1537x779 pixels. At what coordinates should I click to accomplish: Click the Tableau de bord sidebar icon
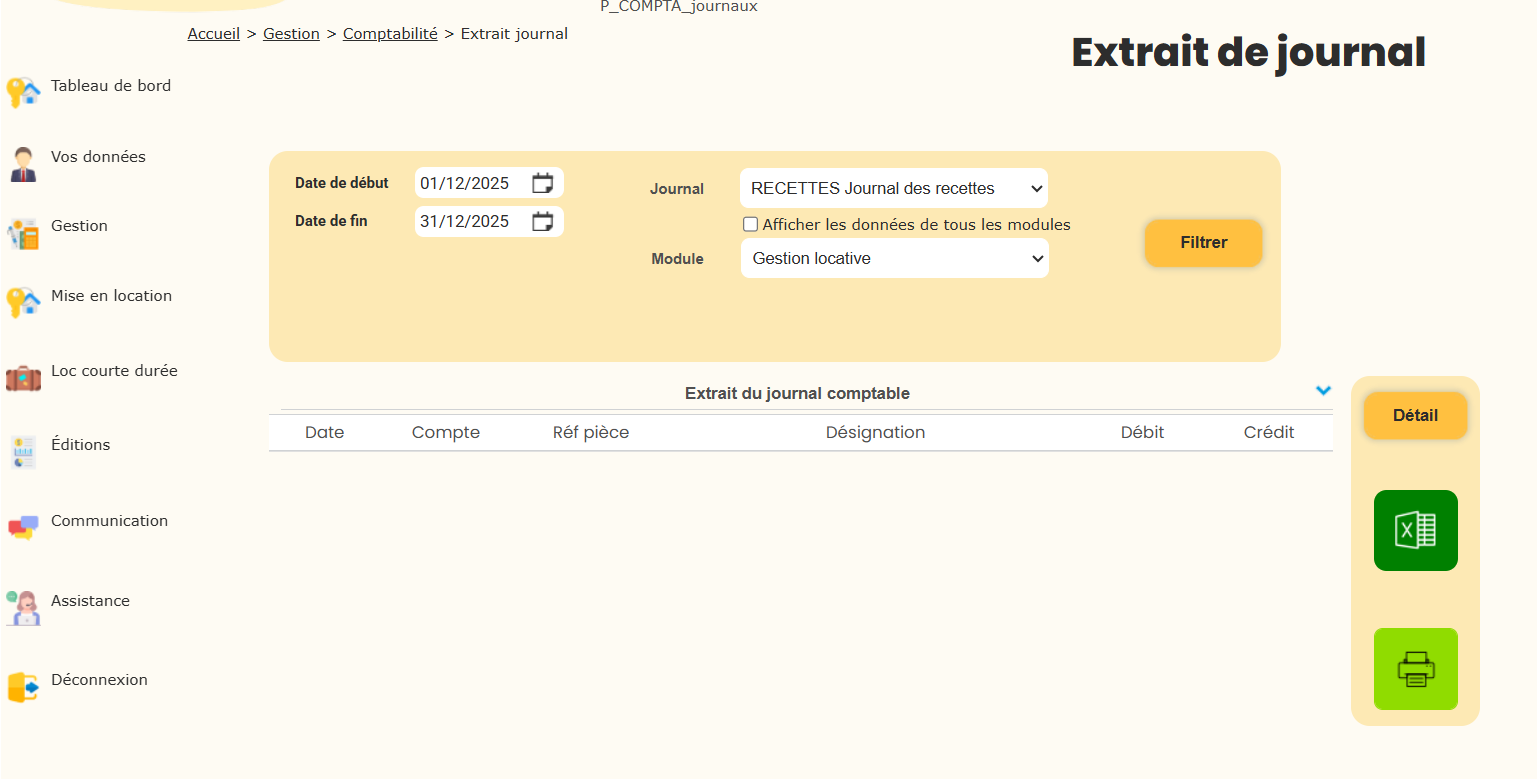tap(23, 91)
